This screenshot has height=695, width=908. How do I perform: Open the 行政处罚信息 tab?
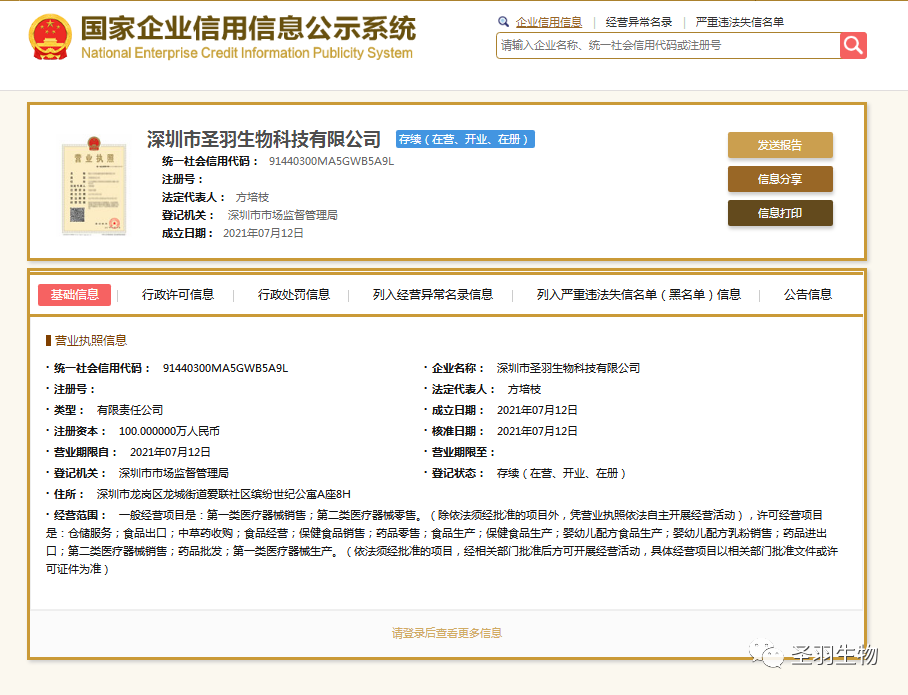click(x=294, y=294)
